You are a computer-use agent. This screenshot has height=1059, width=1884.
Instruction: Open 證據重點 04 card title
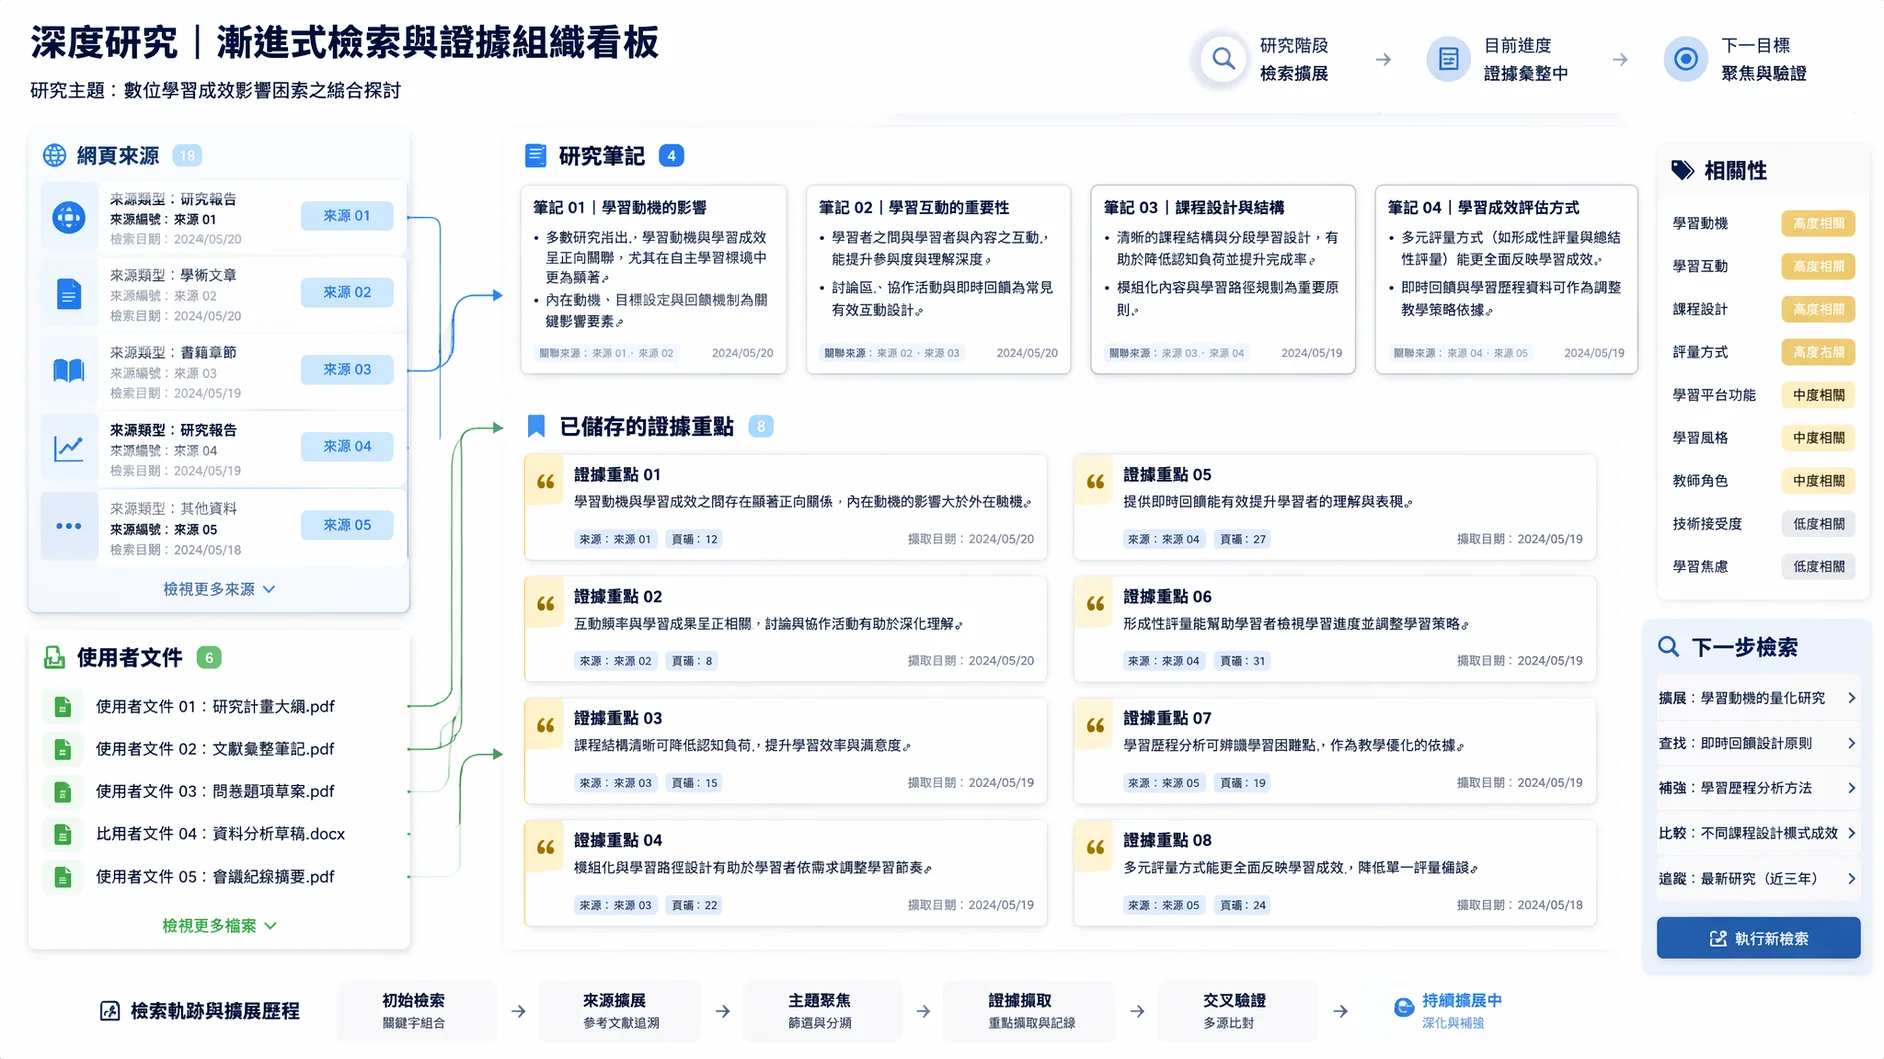[x=618, y=840]
